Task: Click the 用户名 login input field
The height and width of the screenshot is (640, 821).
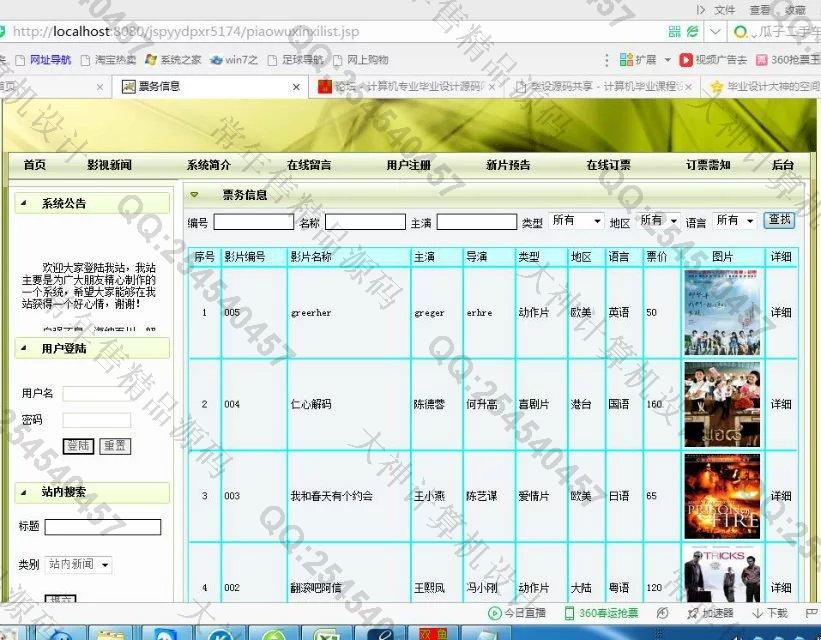Action: pyautogui.click(x=96, y=393)
